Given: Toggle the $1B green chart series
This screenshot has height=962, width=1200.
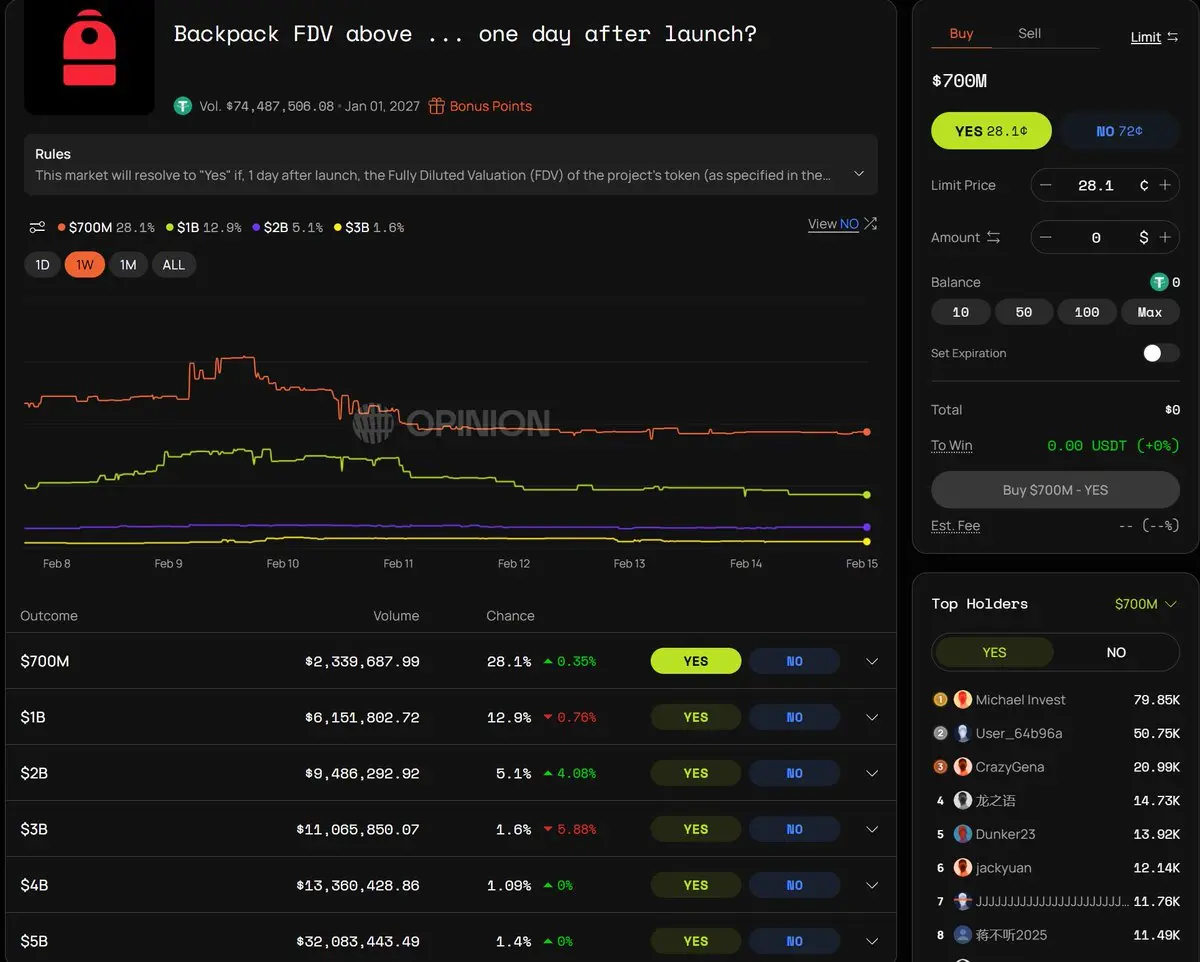Looking at the screenshot, I should [x=204, y=227].
